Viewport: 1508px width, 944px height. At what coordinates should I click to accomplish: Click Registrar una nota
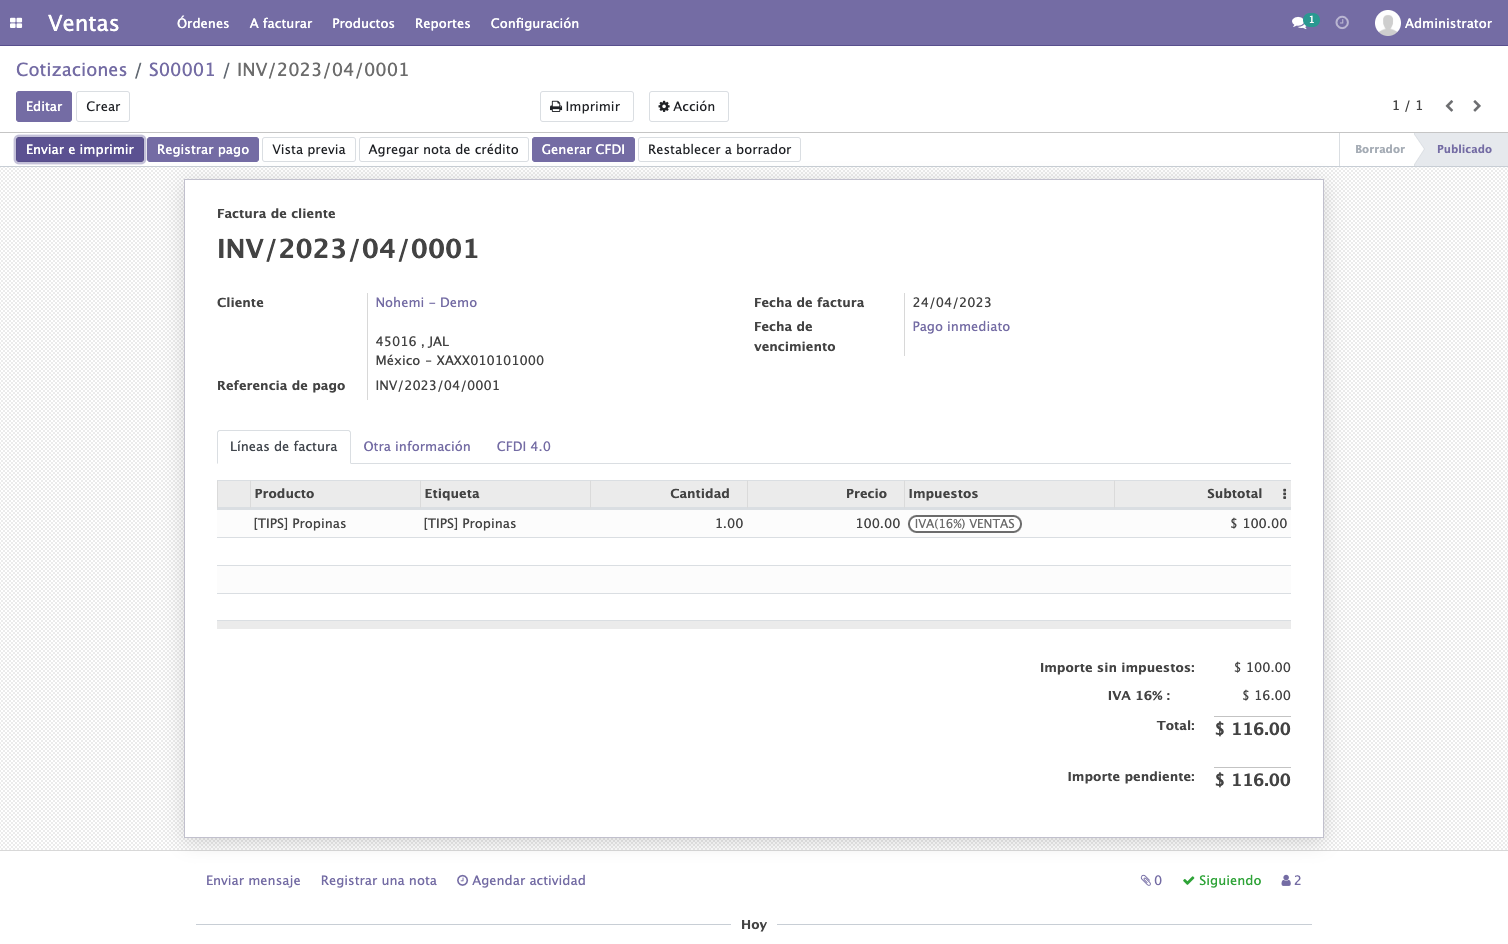[379, 881]
